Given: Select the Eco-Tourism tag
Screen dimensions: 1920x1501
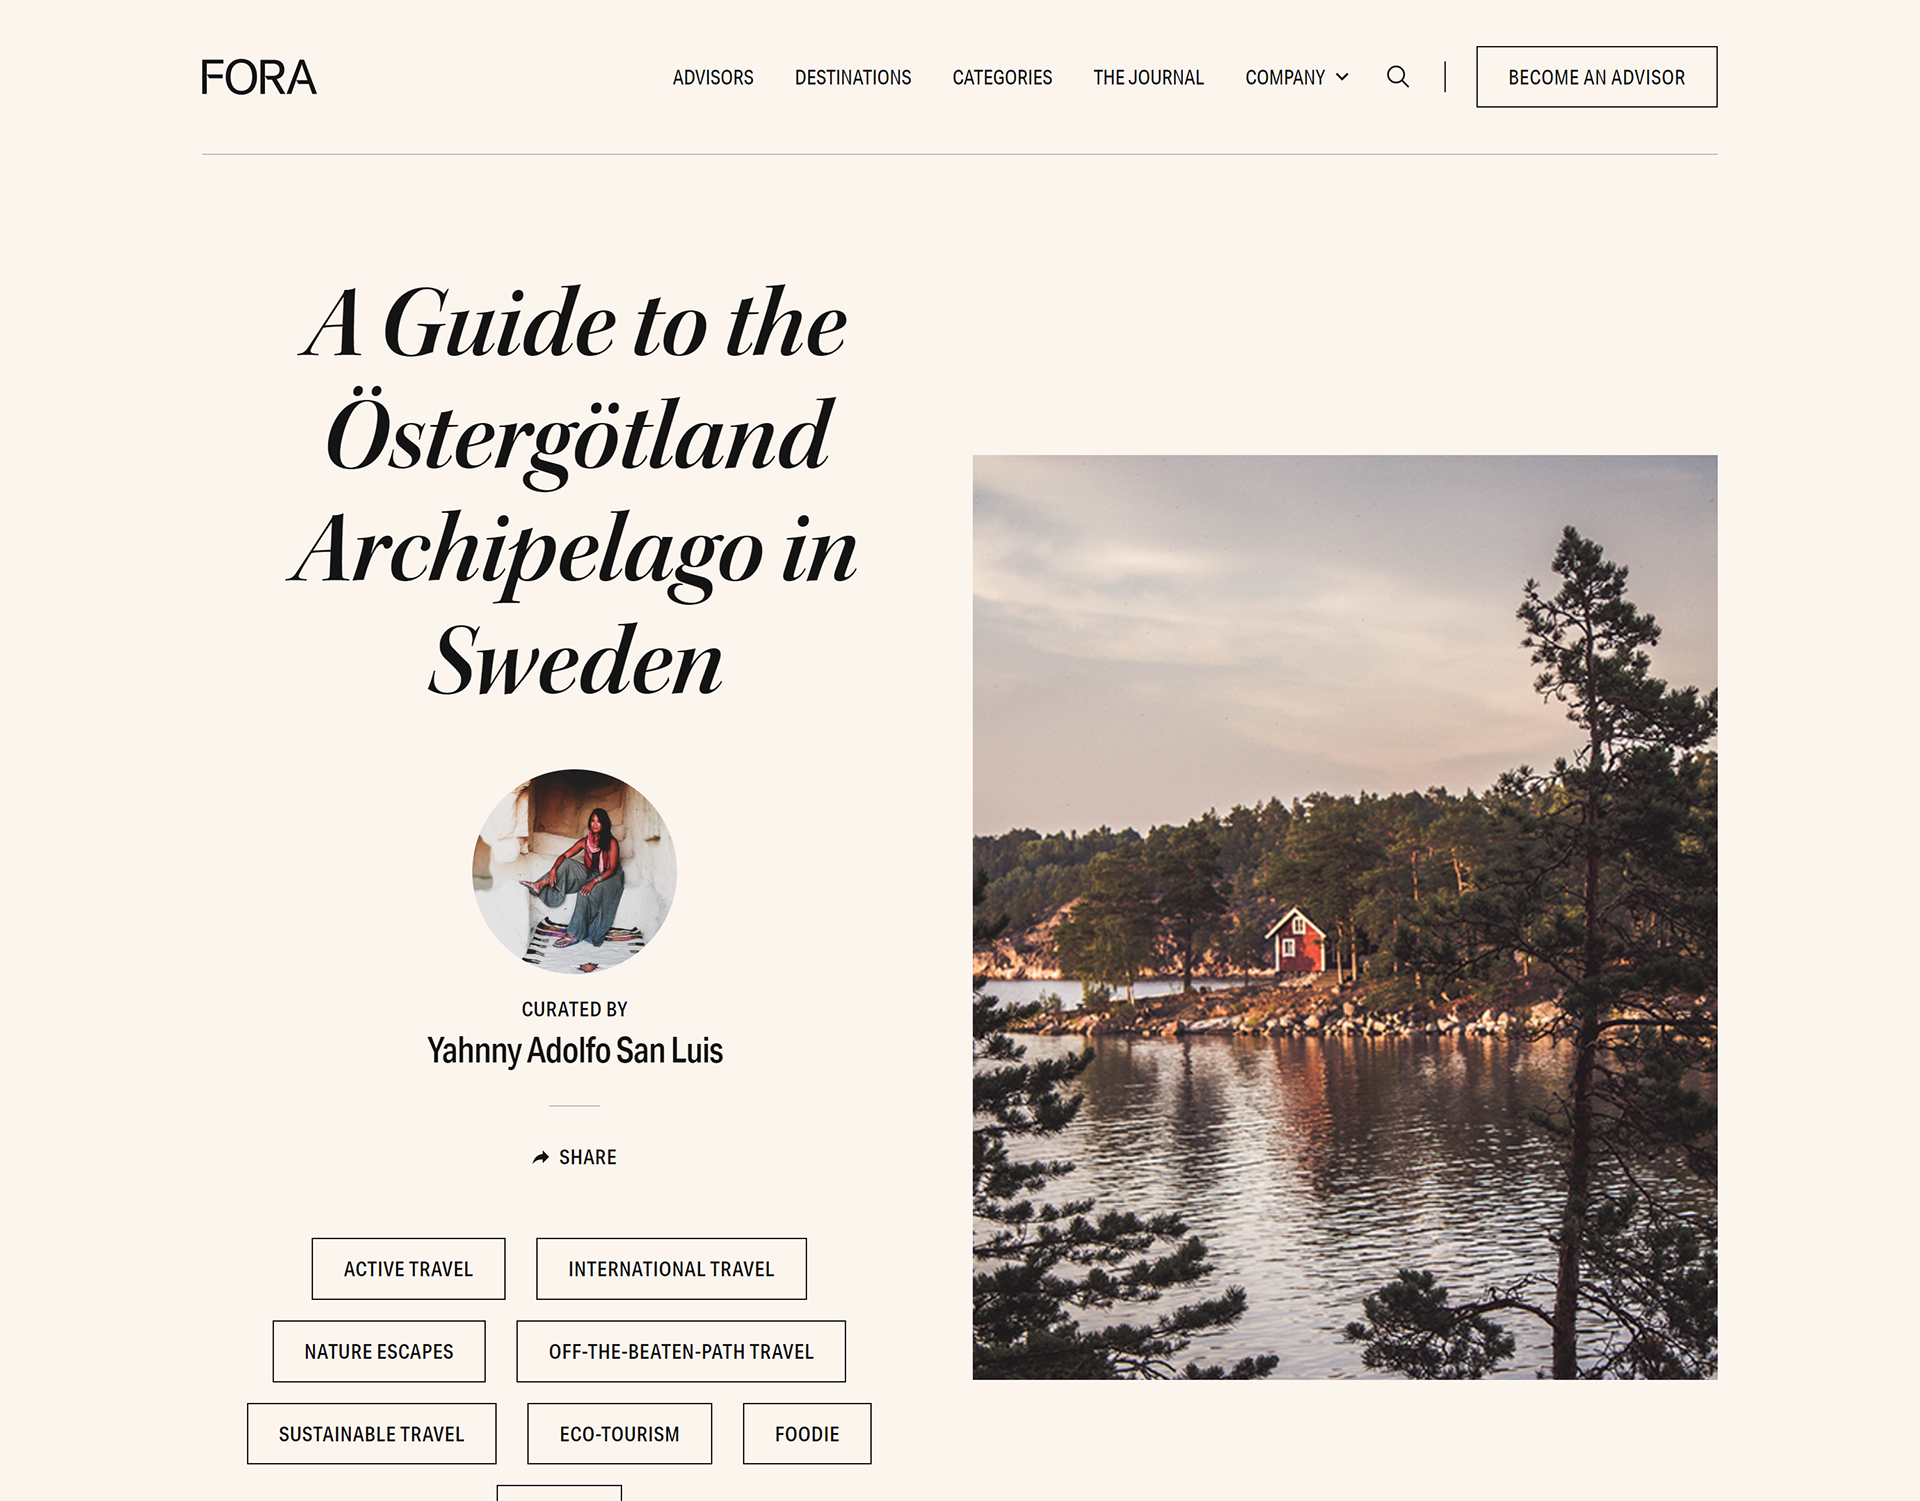Looking at the screenshot, I should (x=620, y=1434).
